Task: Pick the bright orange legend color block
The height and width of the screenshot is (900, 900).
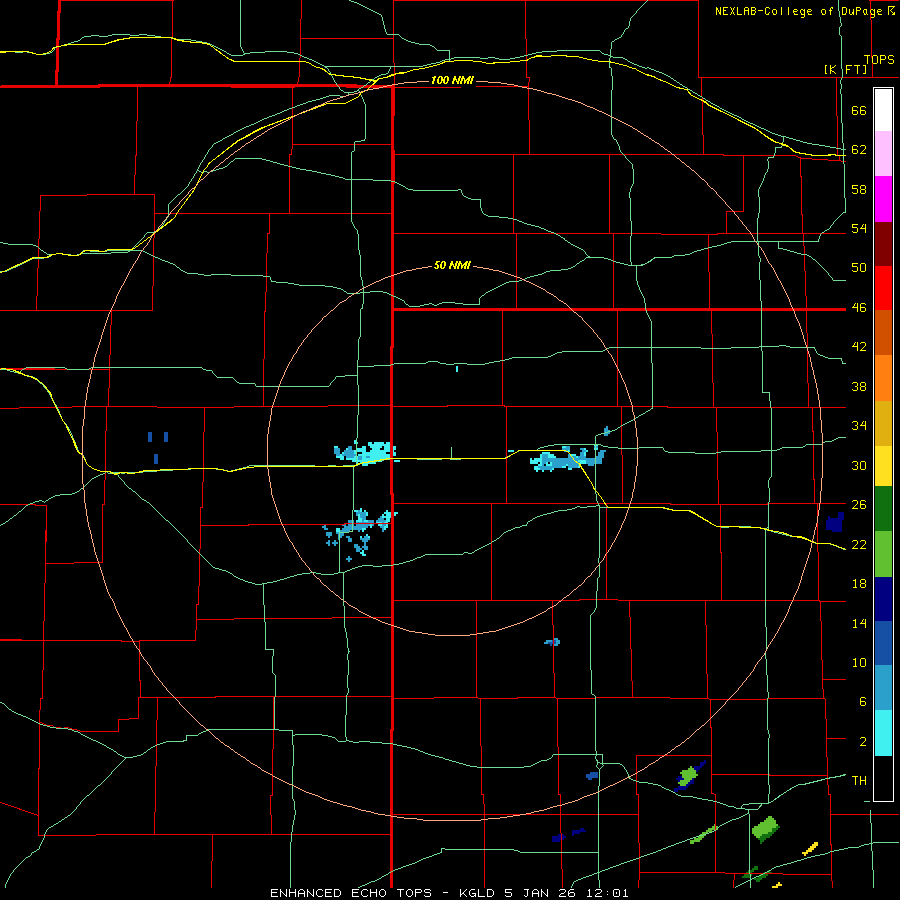Action: pos(883,378)
